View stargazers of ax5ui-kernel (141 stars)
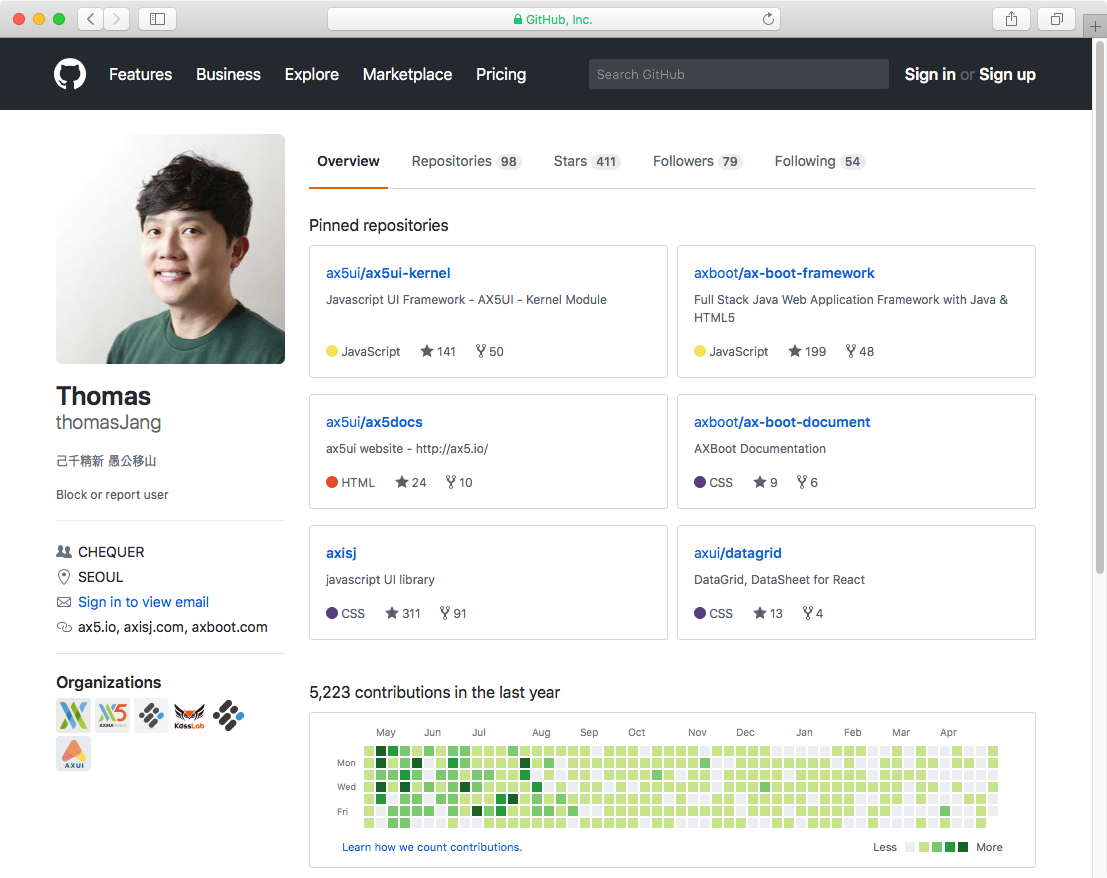The image size is (1107, 878). (x=438, y=351)
